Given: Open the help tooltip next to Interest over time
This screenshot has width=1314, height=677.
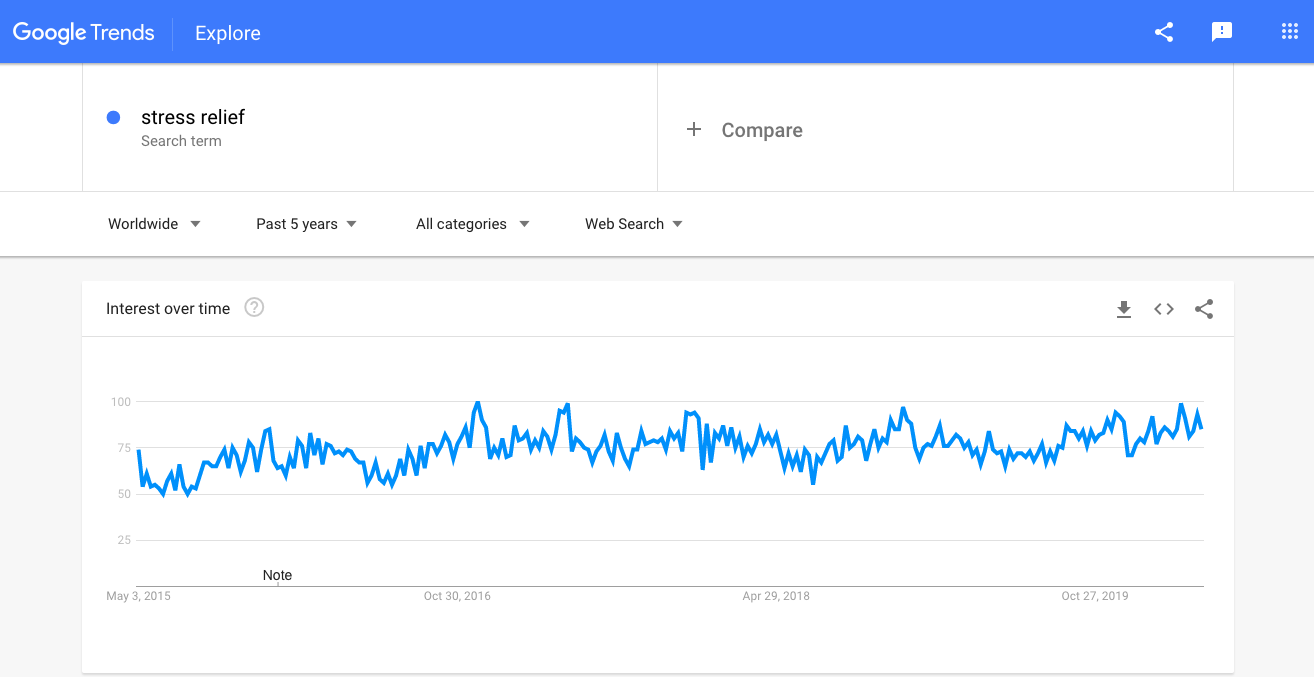Looking at the screenshot, I should 254,308.
